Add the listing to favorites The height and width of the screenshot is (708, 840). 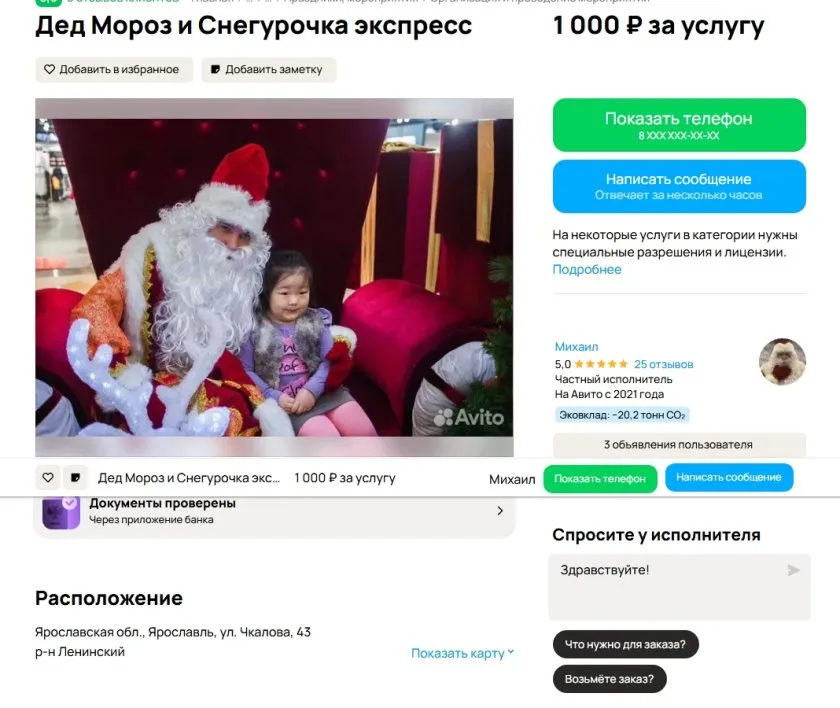pos(114,70)
